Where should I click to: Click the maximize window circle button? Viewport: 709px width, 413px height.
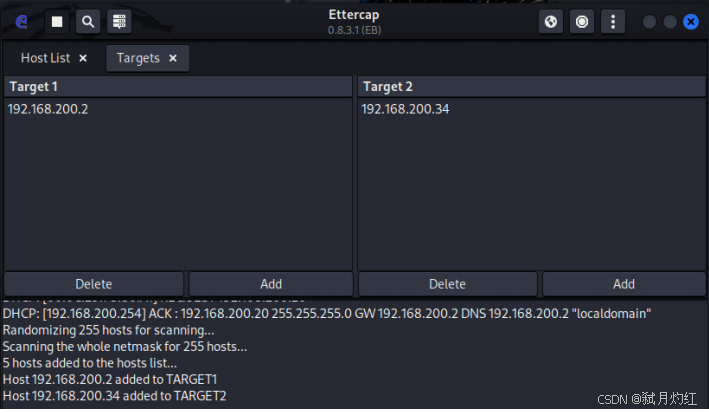pyautogui.click(x=670, y=22)
